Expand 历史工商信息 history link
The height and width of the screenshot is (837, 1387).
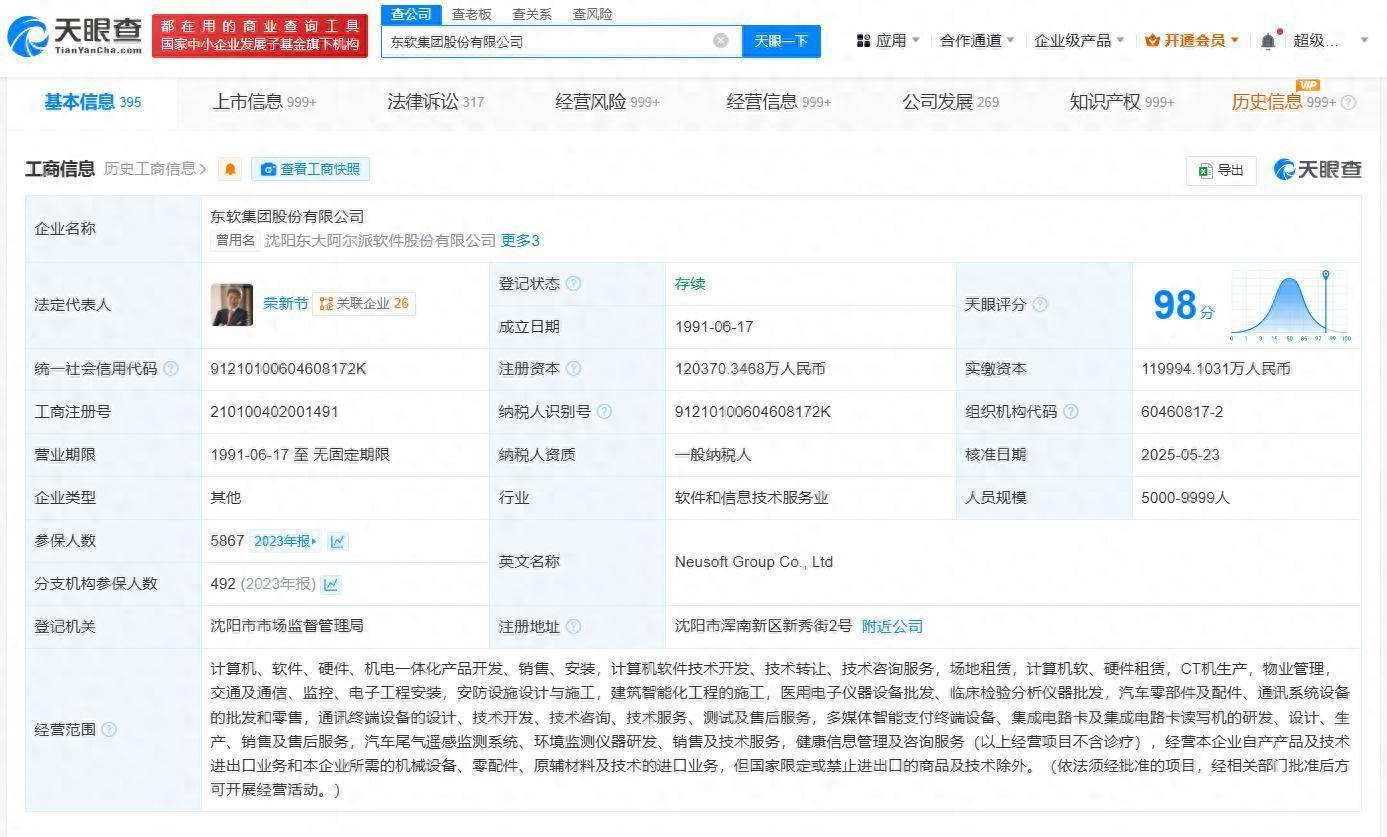point(155,169)
